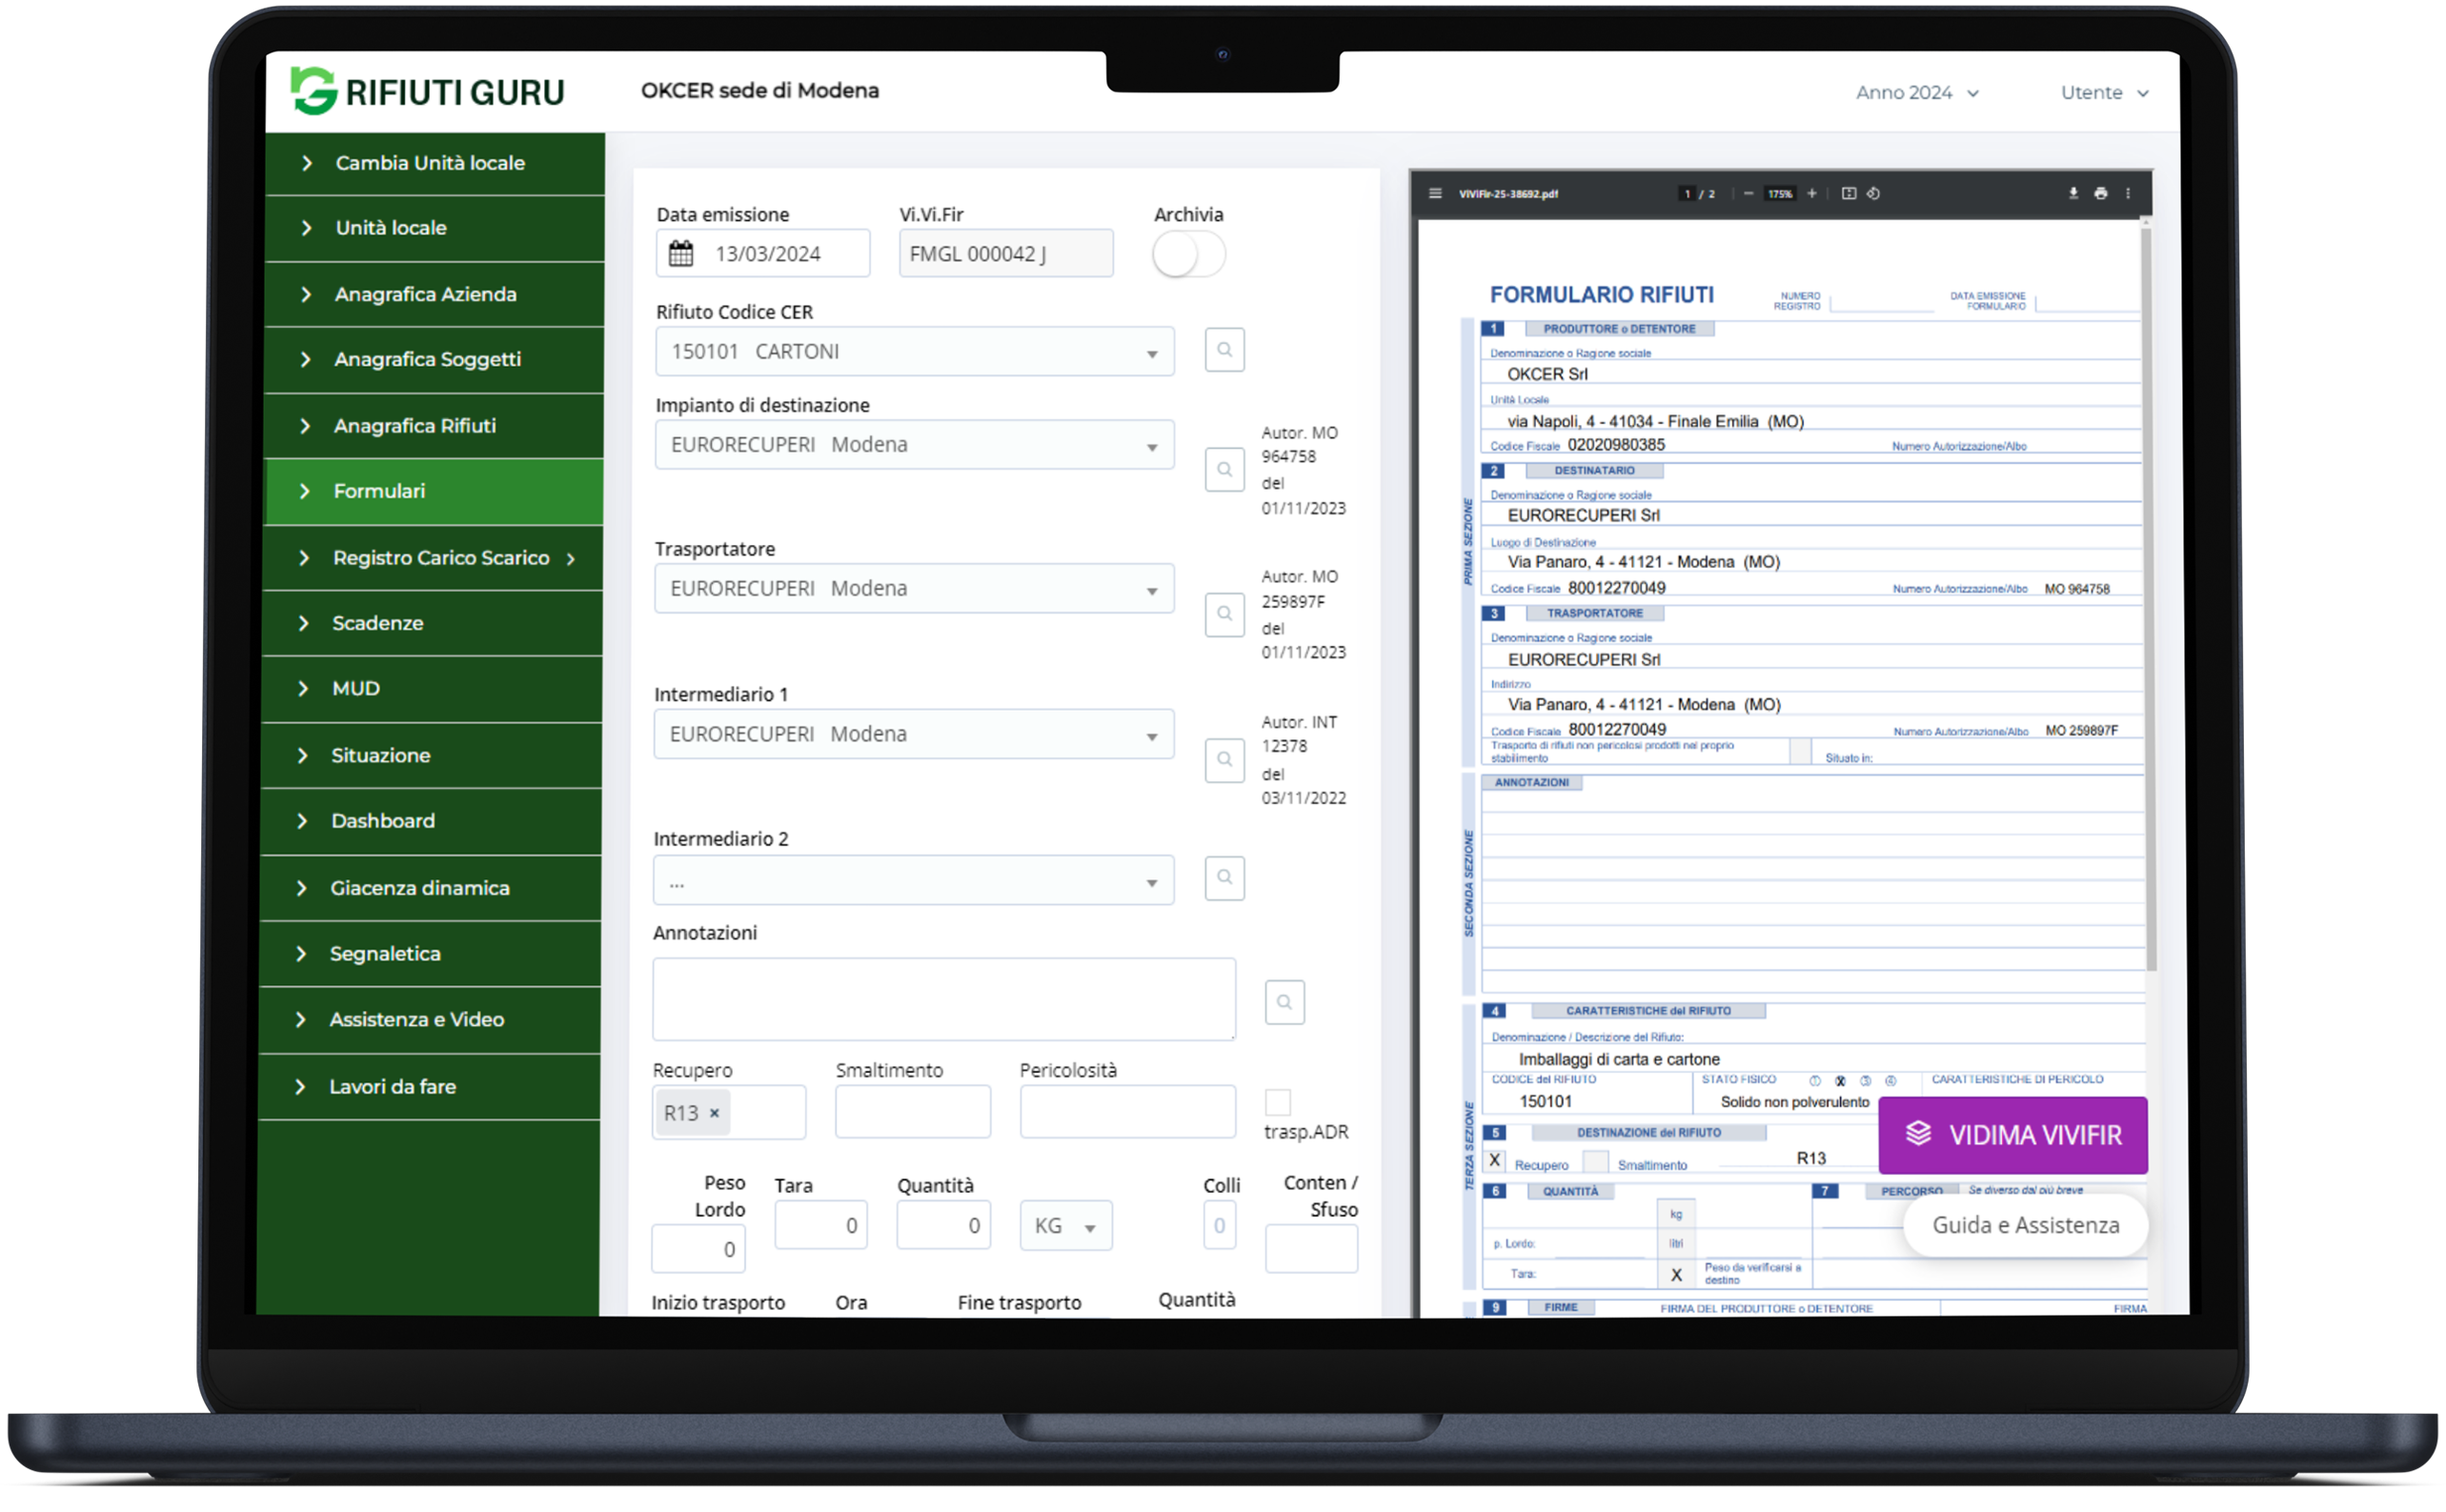Click search icon next to Annotazioni

tap(1284, 1002)
